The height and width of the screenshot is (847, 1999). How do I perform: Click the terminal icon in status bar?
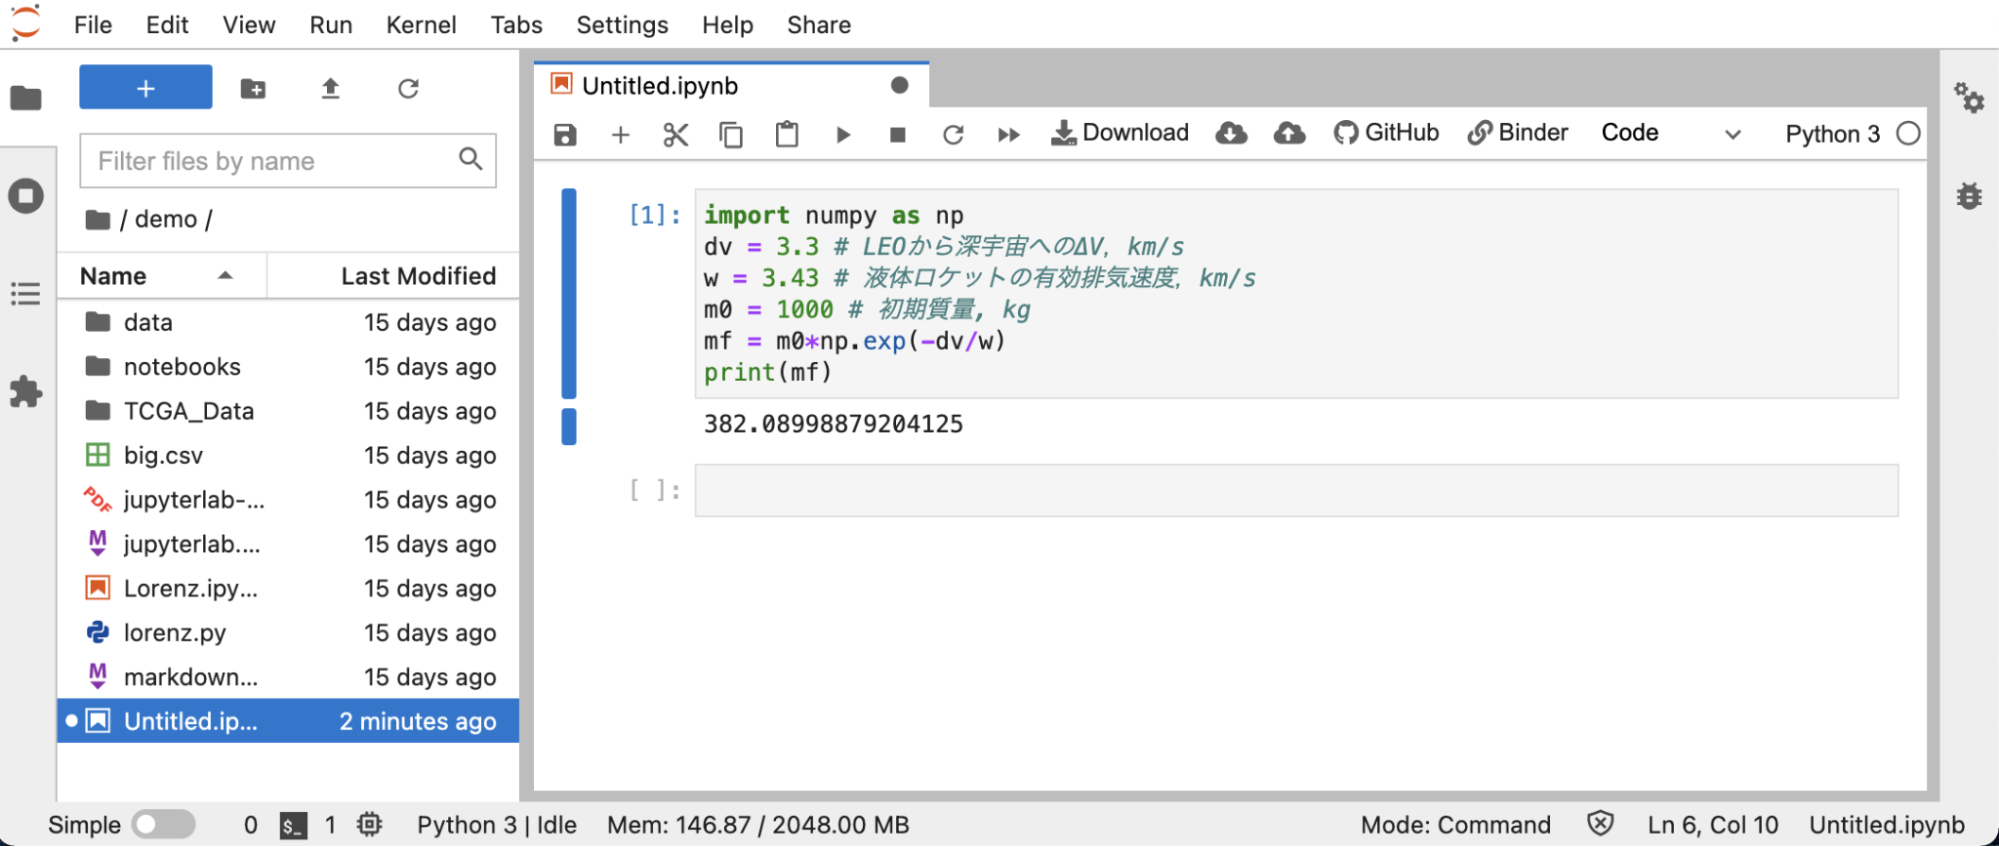(293, 825)
